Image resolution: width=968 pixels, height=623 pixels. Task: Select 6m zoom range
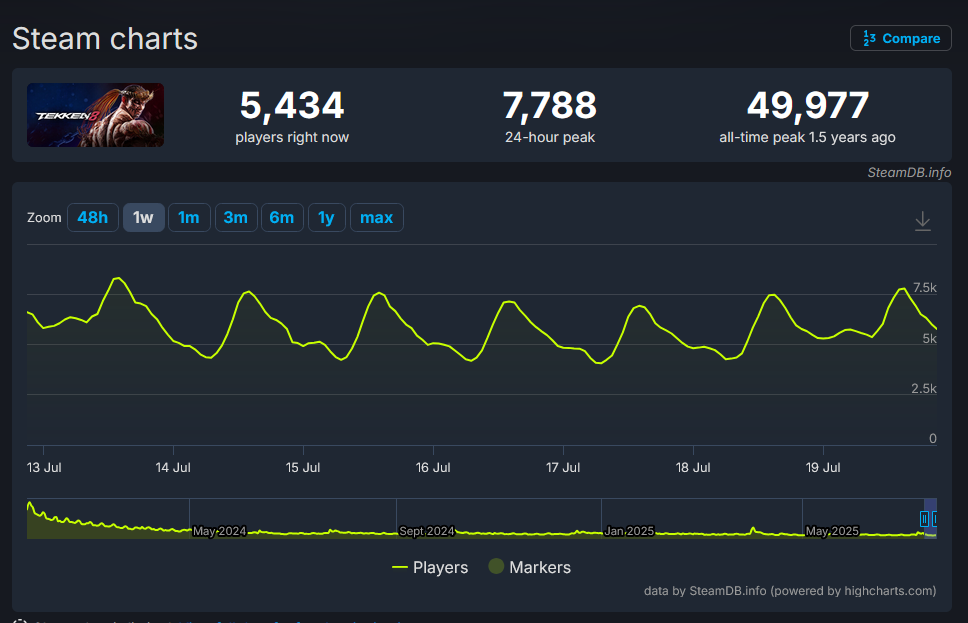(x=282, y=217)
